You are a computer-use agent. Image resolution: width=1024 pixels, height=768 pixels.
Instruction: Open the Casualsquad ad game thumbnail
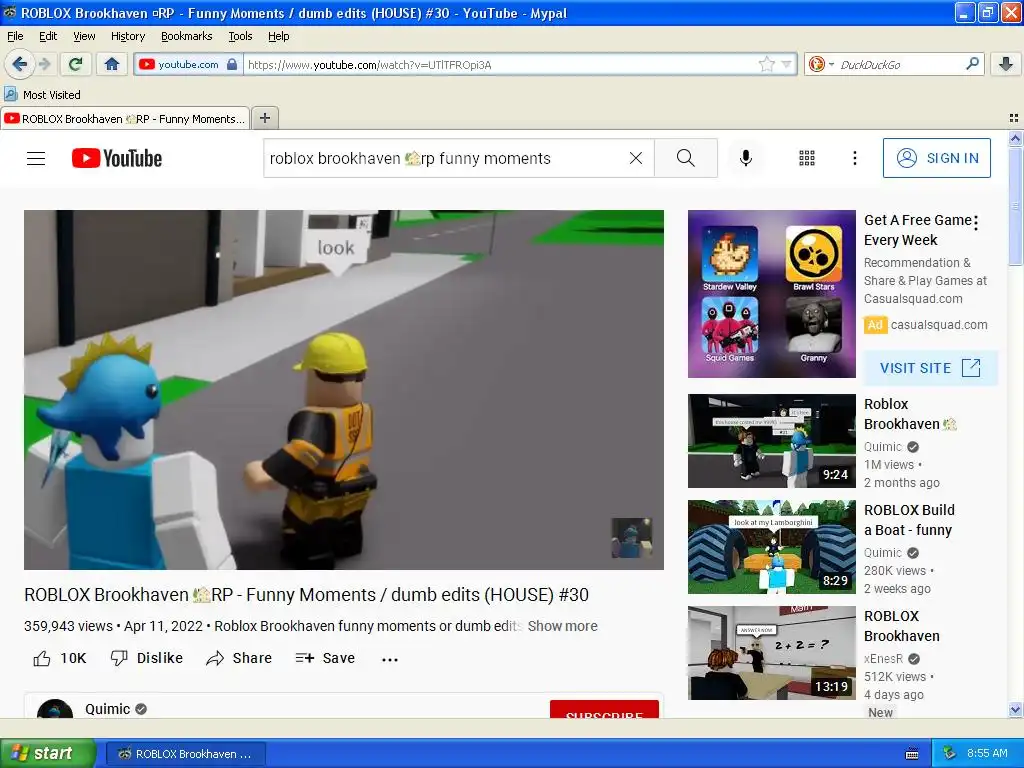[x=771, y=294]
